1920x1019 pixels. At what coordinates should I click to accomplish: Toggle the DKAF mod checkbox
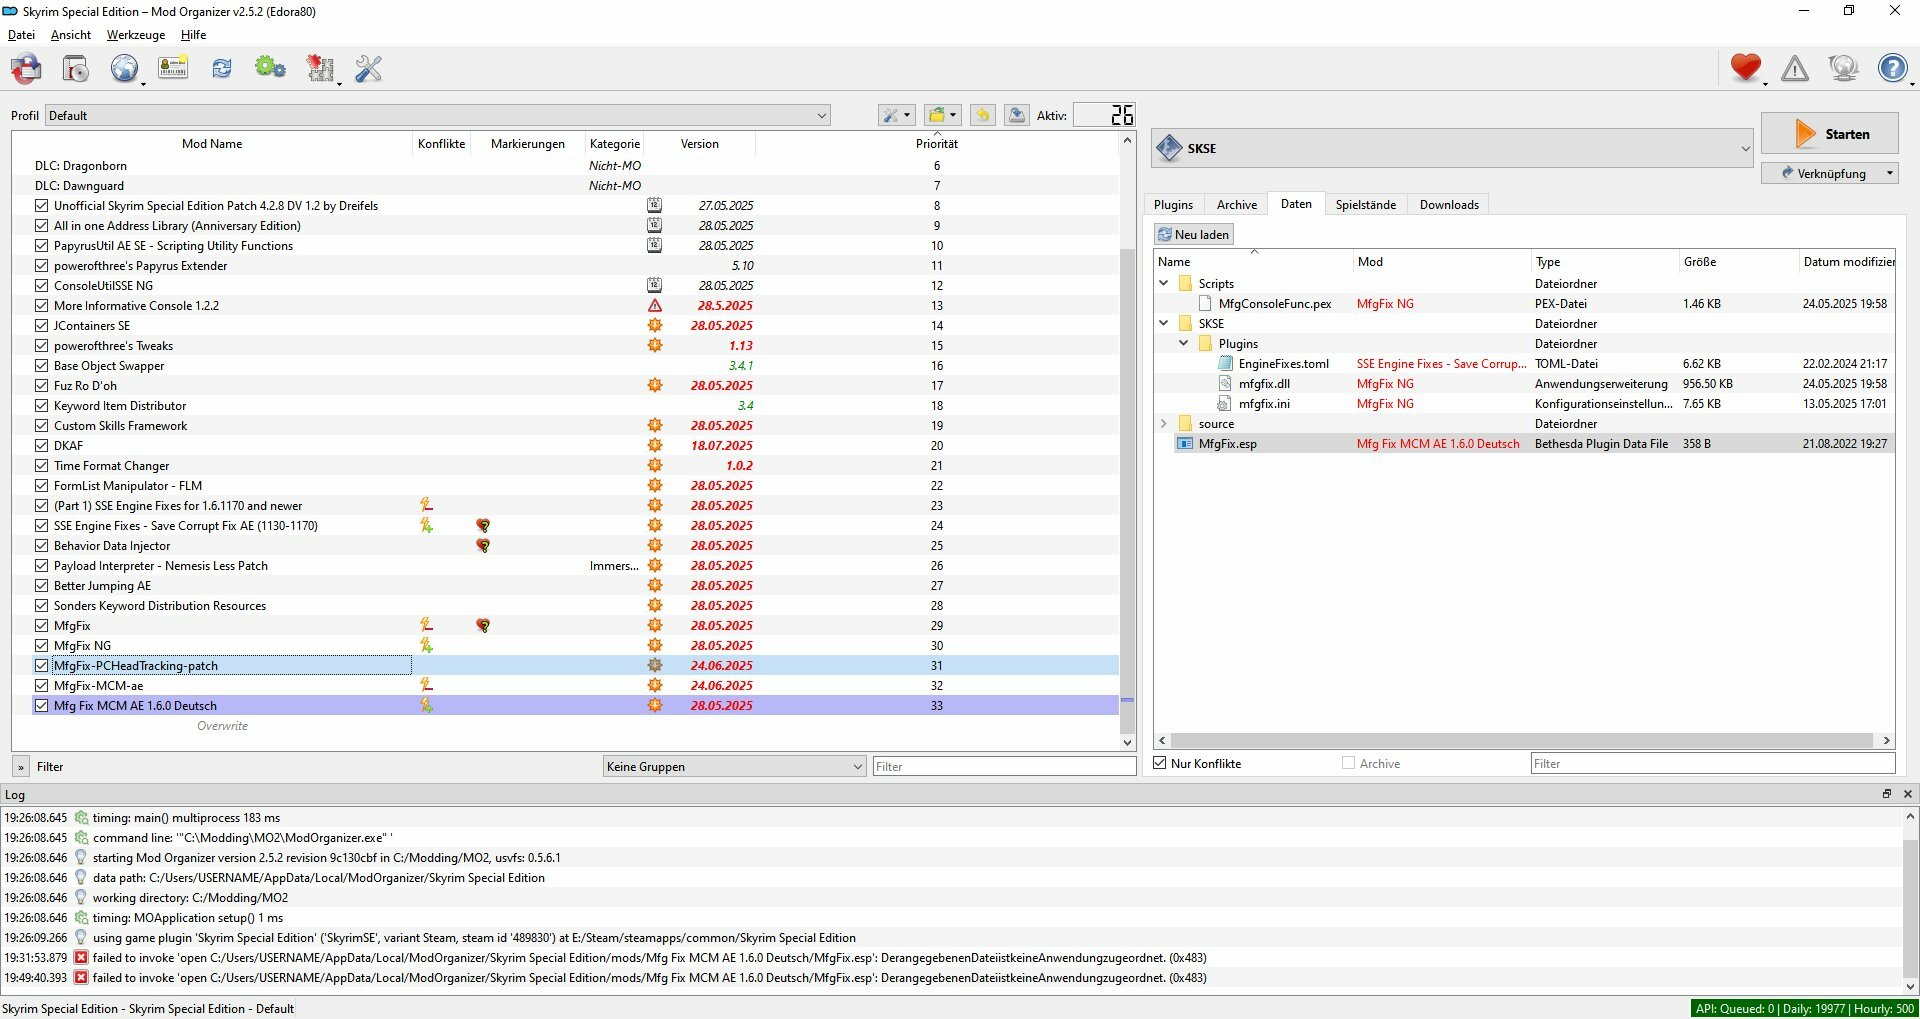click(41, 446)
